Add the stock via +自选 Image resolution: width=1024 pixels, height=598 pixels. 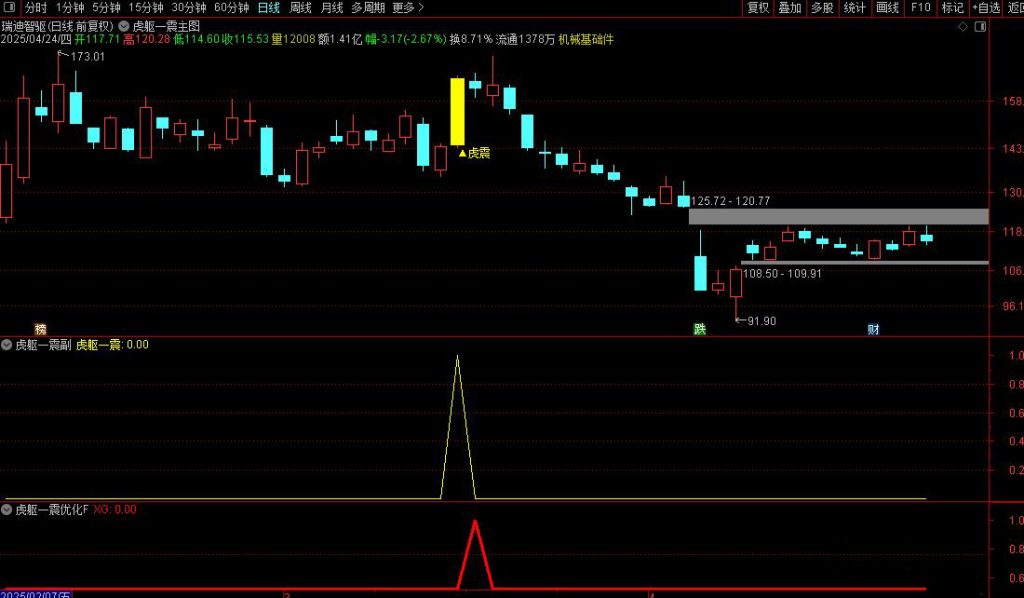pyautogui.click(x=984, y=7)
